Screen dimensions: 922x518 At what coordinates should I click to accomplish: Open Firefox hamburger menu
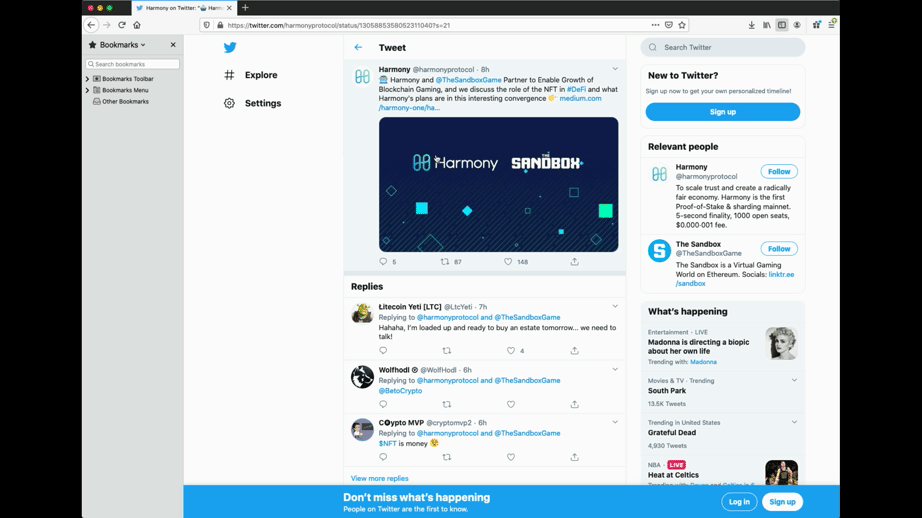pos(831,25)
